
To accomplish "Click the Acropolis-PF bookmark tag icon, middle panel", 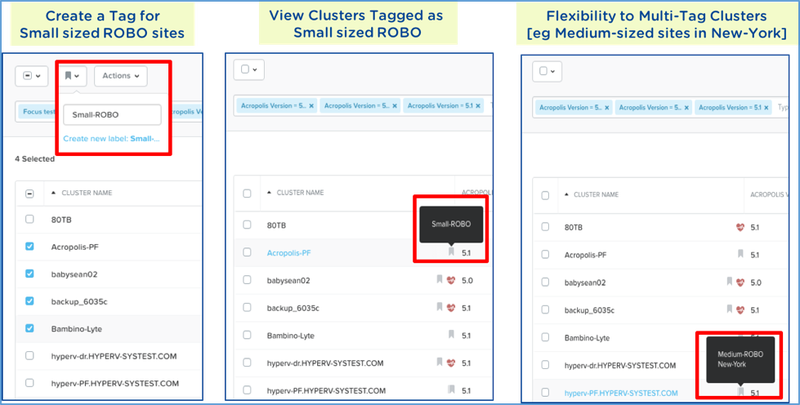I will click(x=451, y=252).
